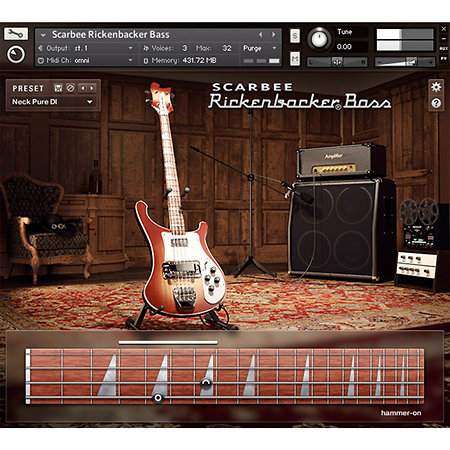Go to previous instrument with the header left arrow

260,34
